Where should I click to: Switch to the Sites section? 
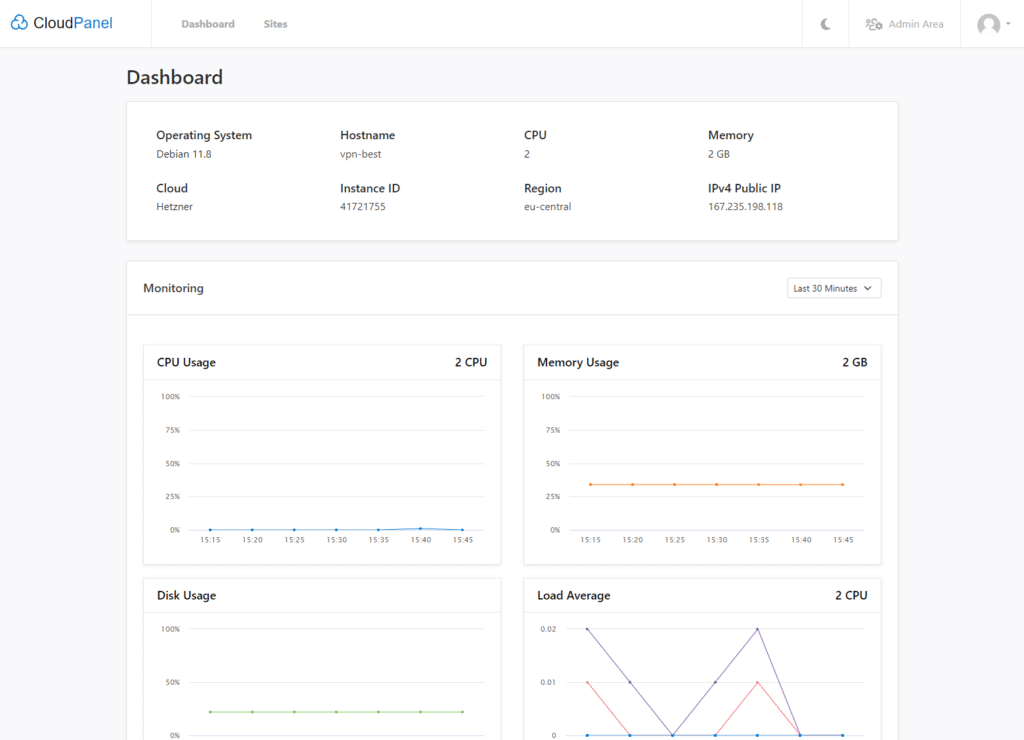click(x=275, y=23)
